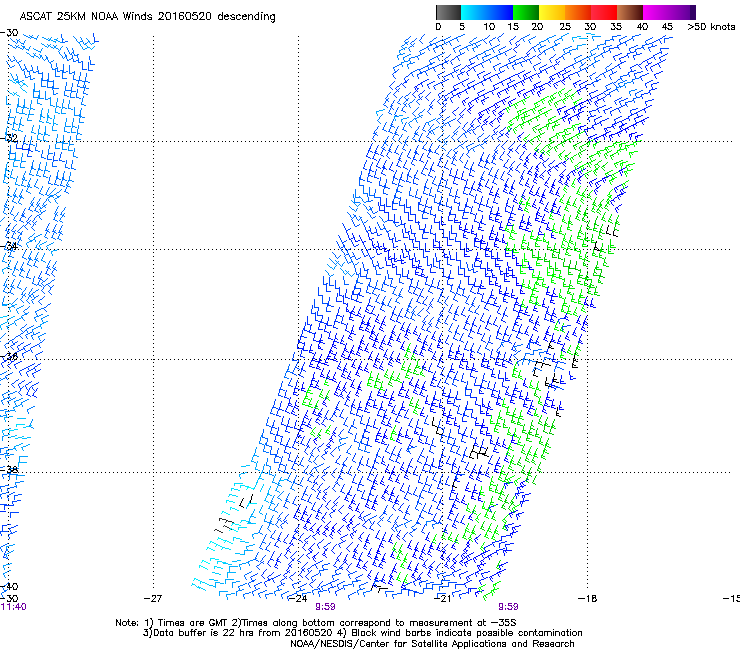Click the '9:59' time label right of -21
Image resolution: width=740 pixels, height=650 pixels.
pyautogui.click(x=508, y=607)
